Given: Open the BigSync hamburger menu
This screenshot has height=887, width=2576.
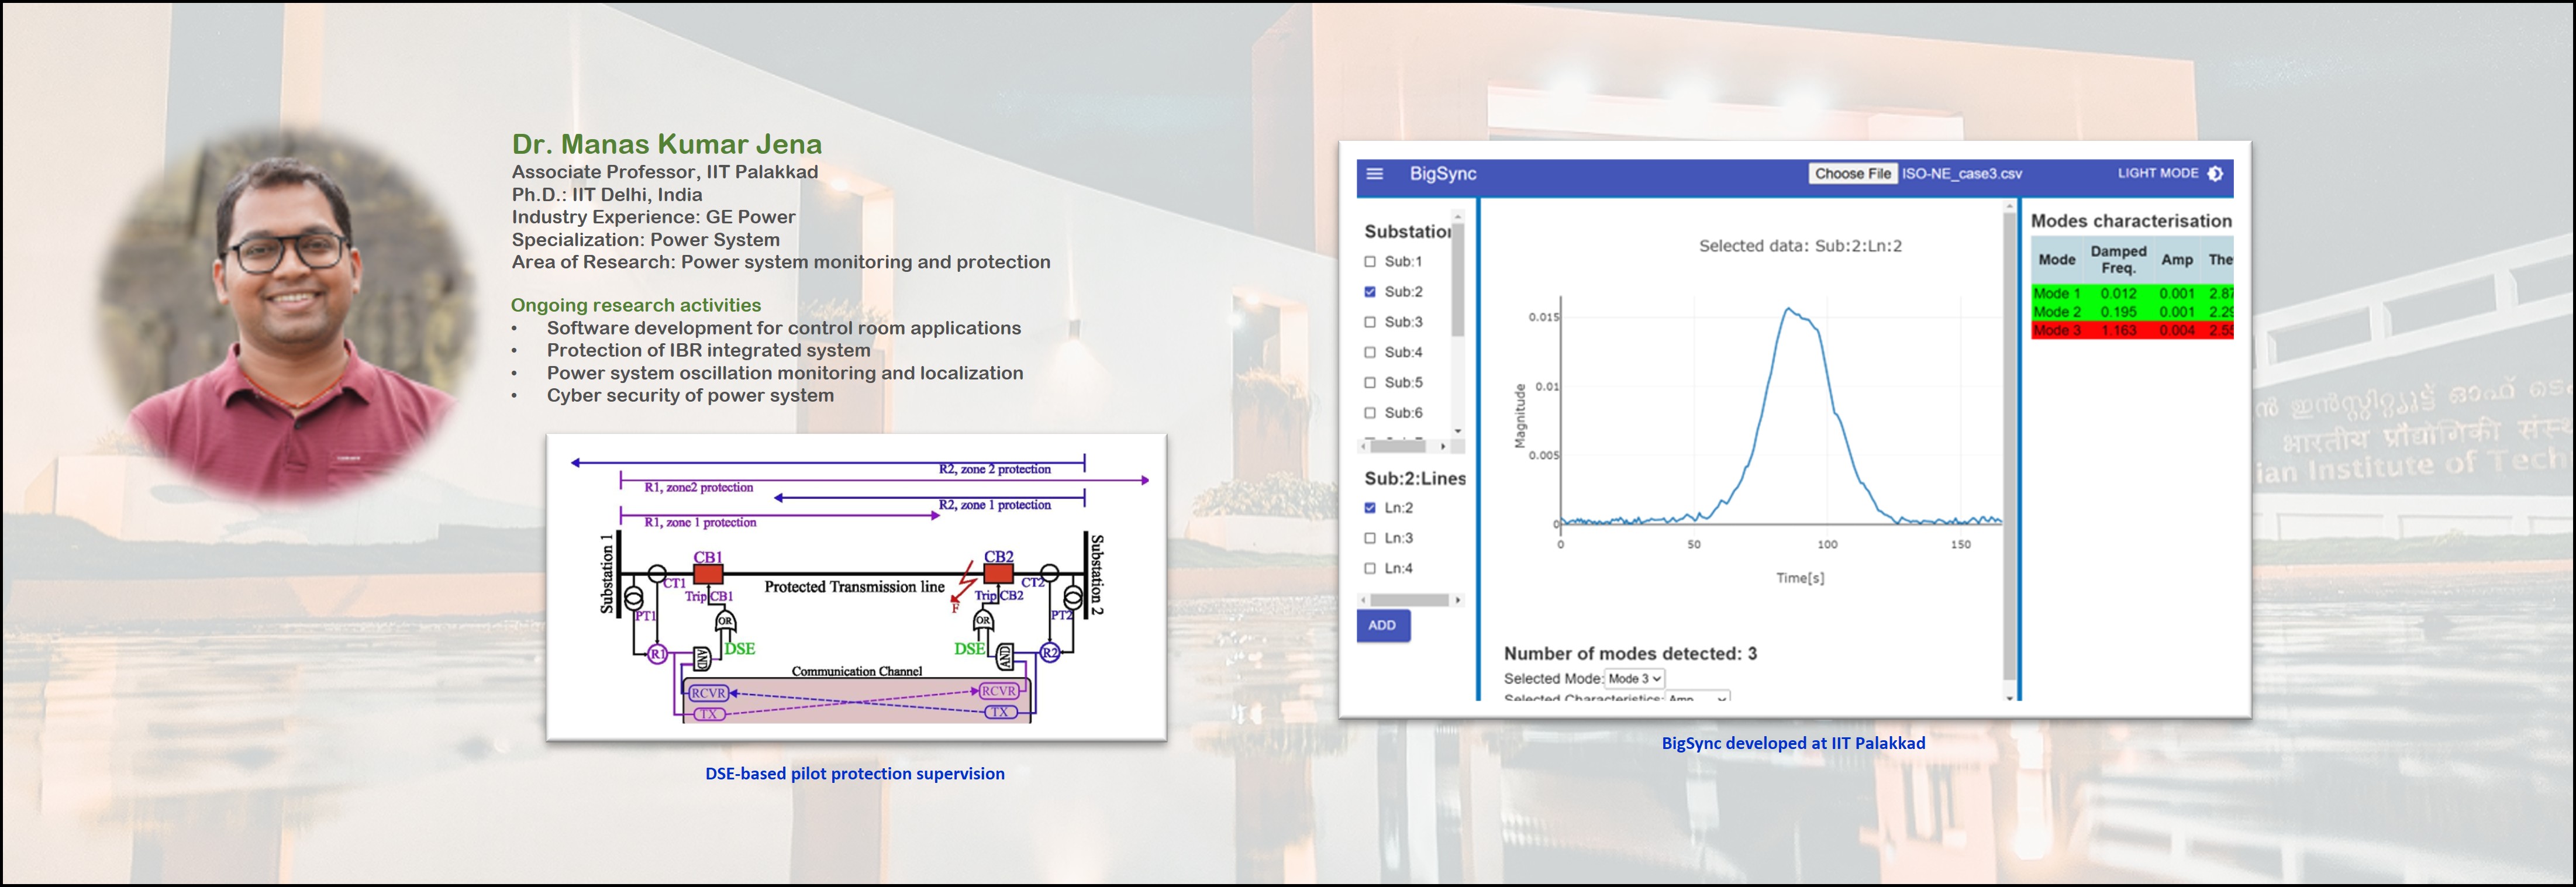Looking at the screenshot, I should [1375, 174].
